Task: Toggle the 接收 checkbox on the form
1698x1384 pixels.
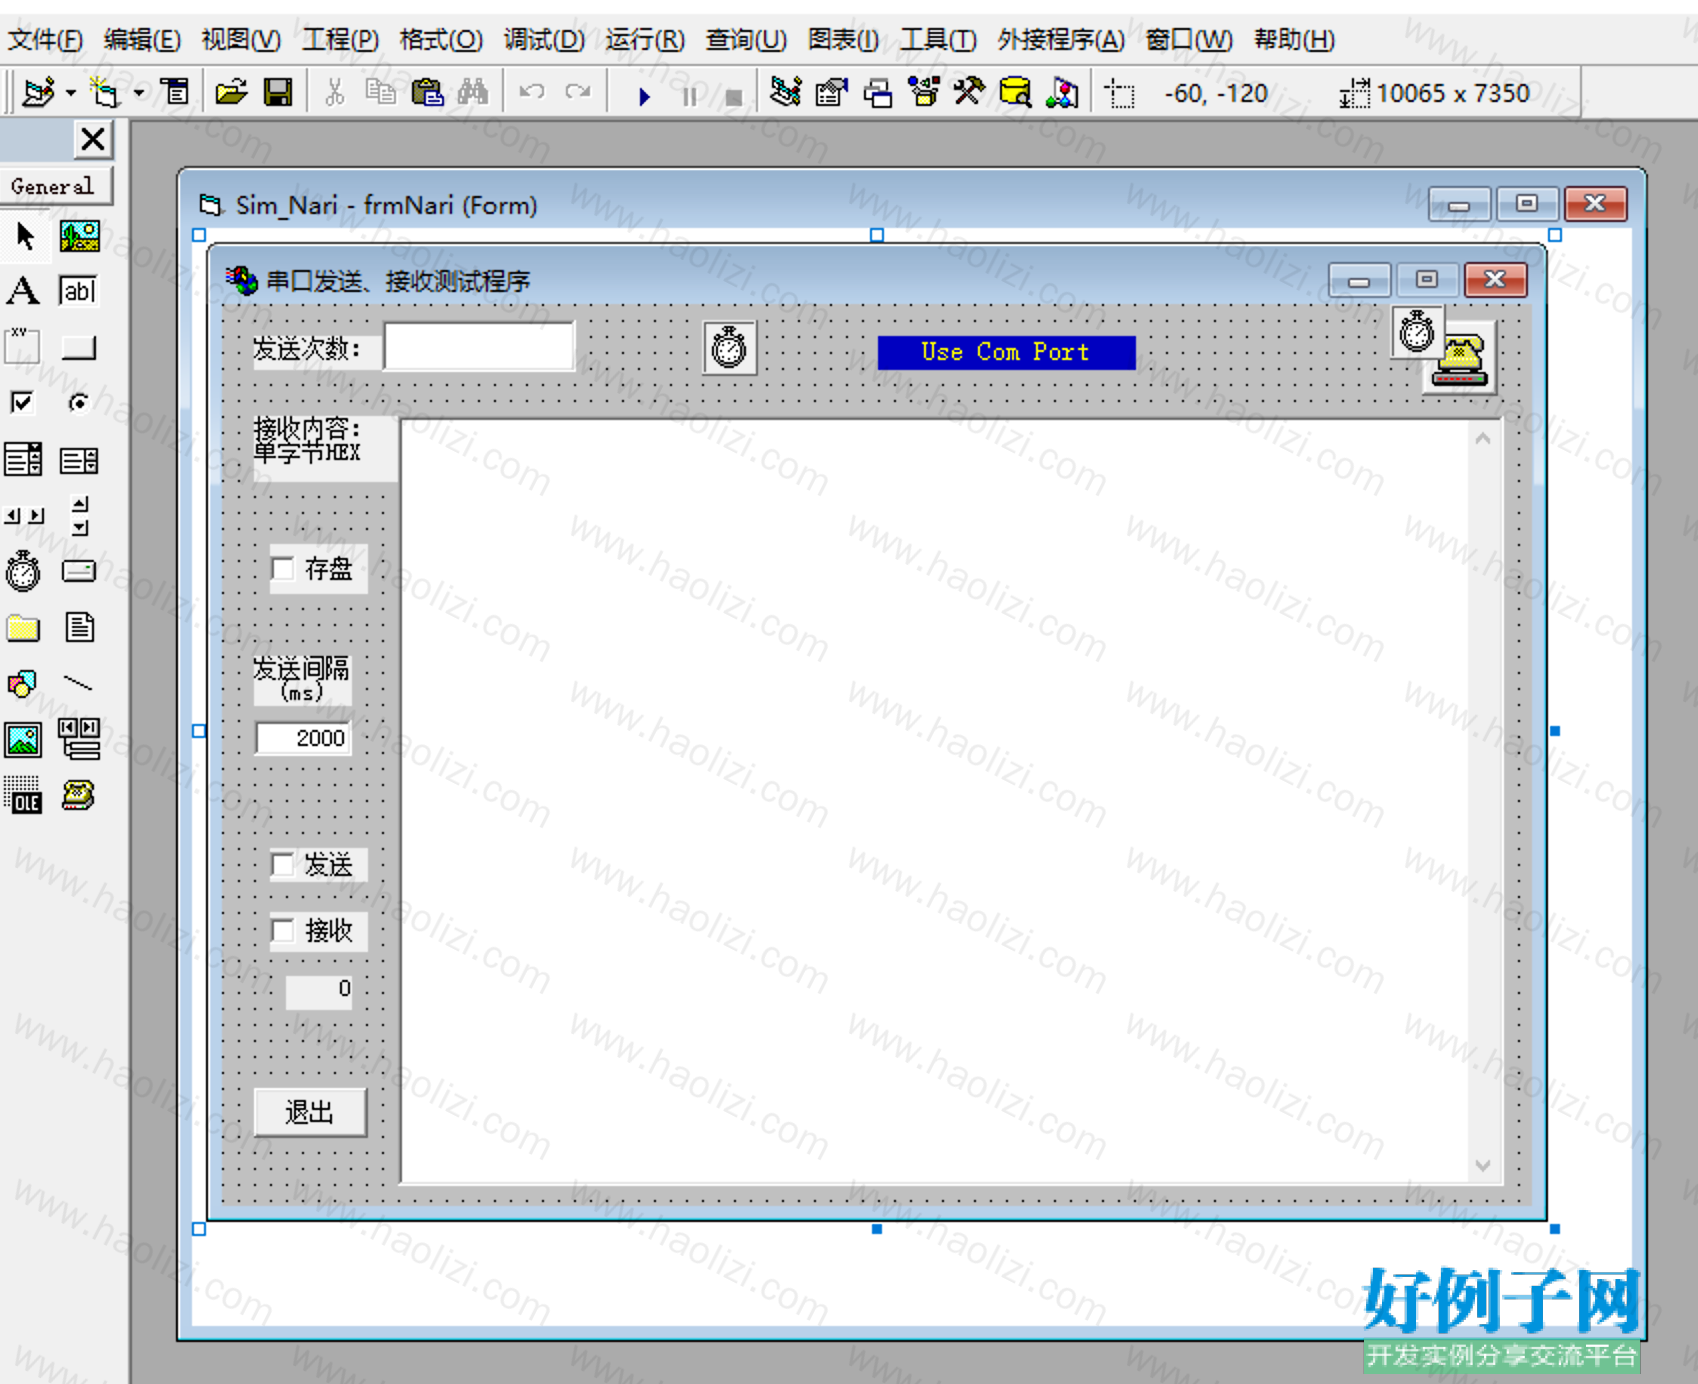Action: [284, 931]
